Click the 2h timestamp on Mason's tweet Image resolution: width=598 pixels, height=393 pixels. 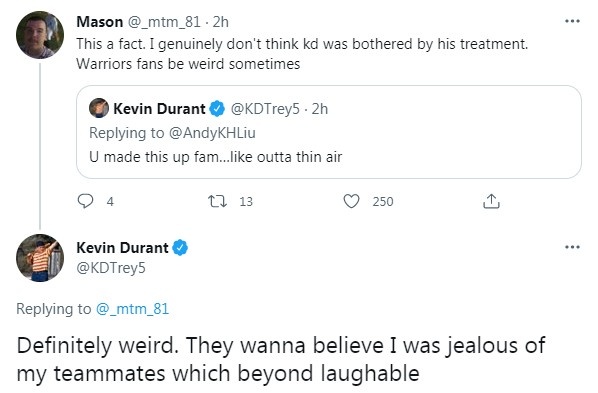(221, 22)
